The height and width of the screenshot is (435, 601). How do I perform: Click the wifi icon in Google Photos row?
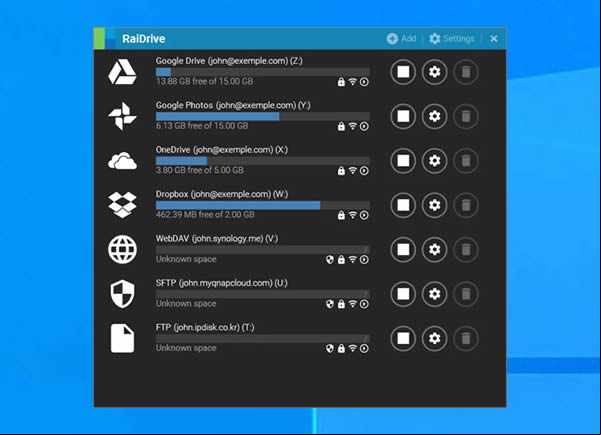click(353, 126)
